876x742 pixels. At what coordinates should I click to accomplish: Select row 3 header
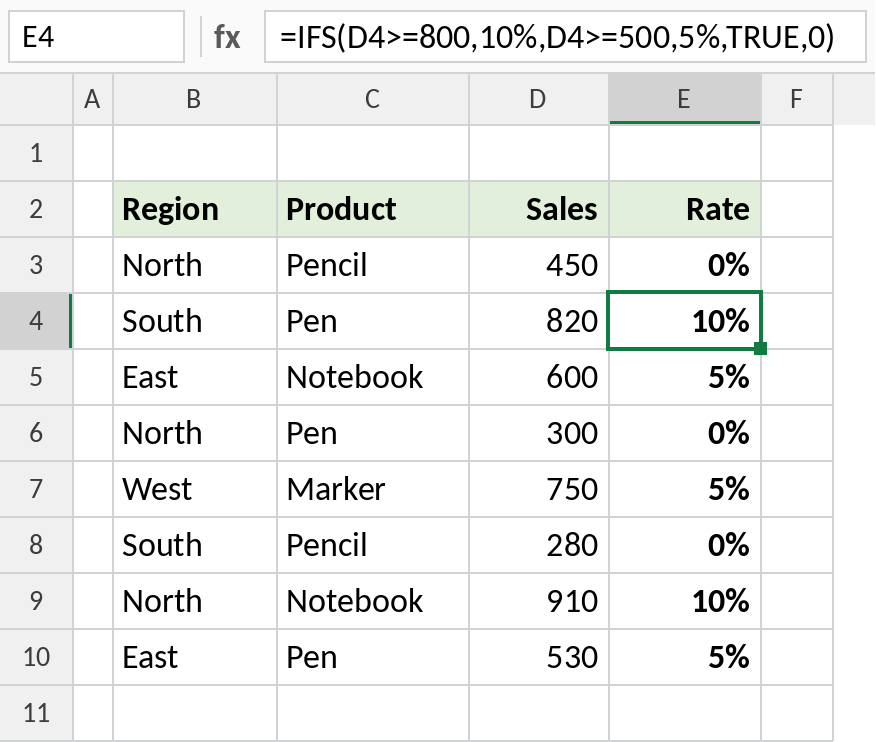click(x=36, y=265)
